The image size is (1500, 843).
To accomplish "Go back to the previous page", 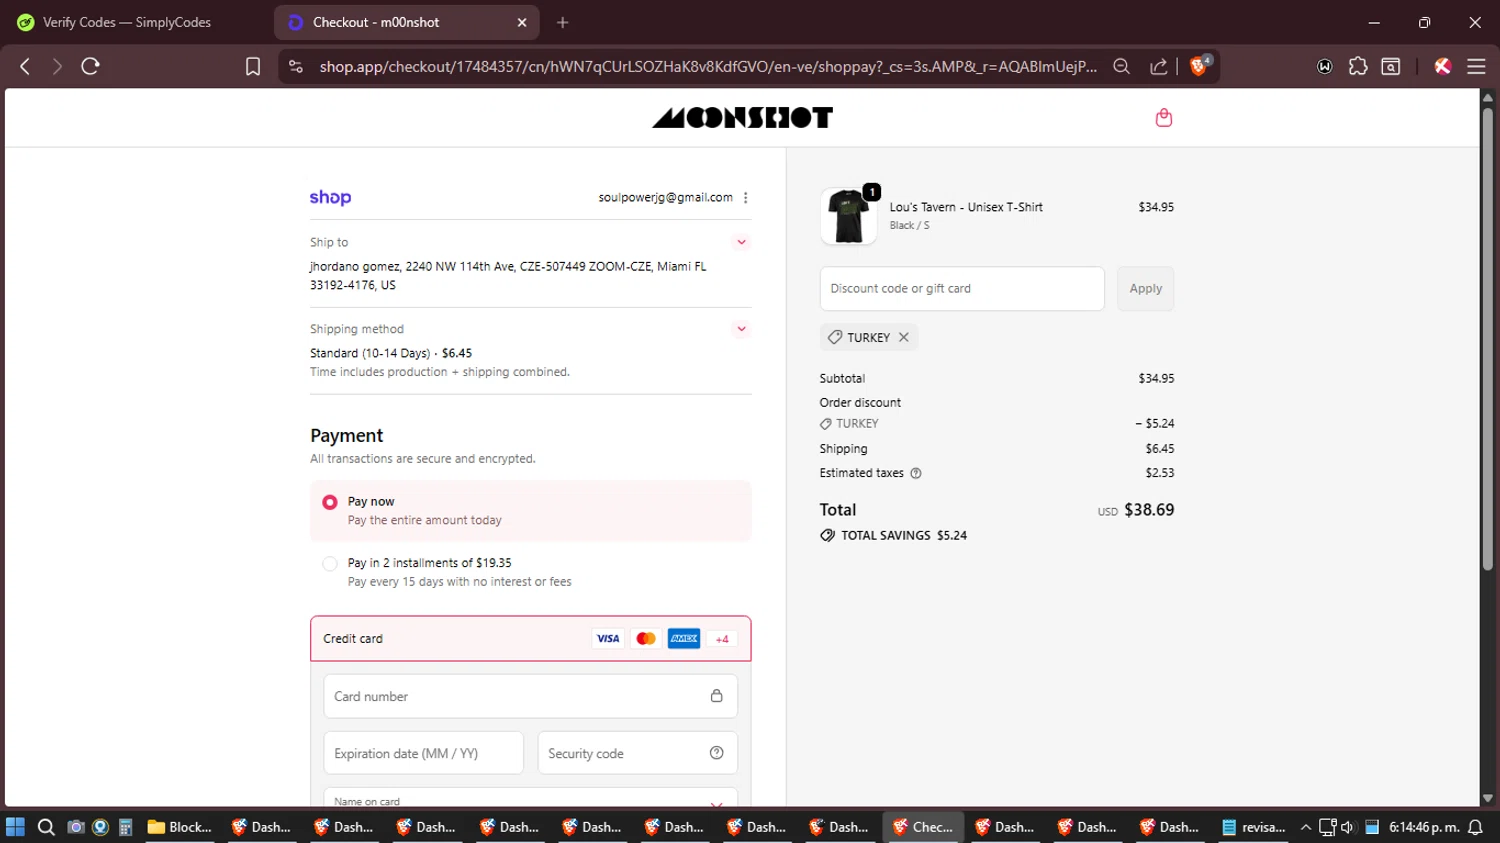I will coord(25,66).
